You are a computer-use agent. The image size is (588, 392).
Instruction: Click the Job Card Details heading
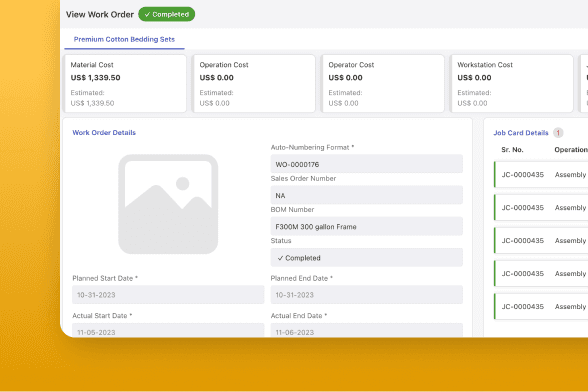pyautogui.click(x=520, y=133)
